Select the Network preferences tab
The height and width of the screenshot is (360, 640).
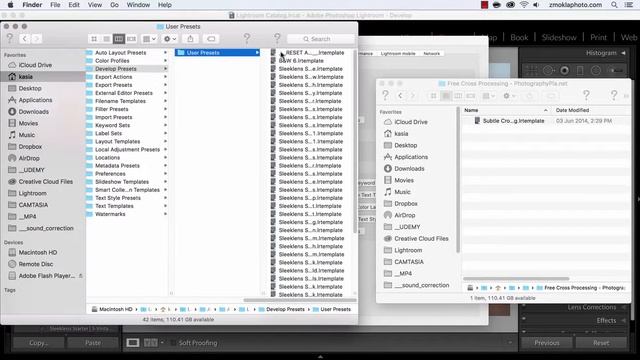pos(431,53)
